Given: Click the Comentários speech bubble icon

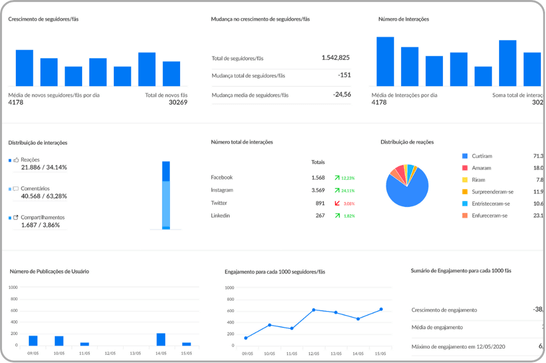Looking at the screenshot, I should coord(16,189).
